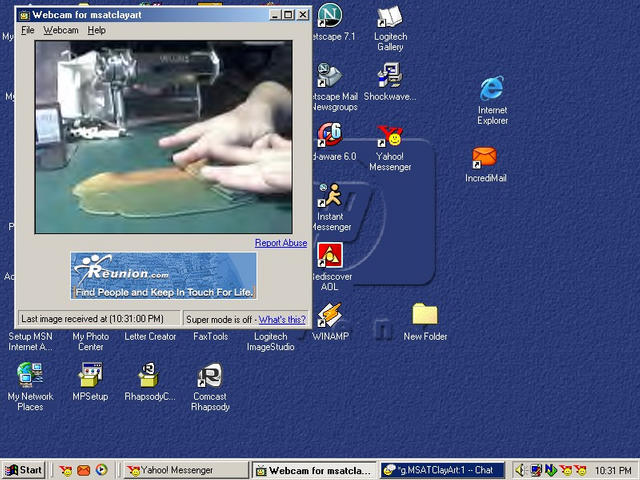This screenshot has height=480, width=640.
Task: Select the My Photo Center desktop label
Action: [x=90, y=342]
